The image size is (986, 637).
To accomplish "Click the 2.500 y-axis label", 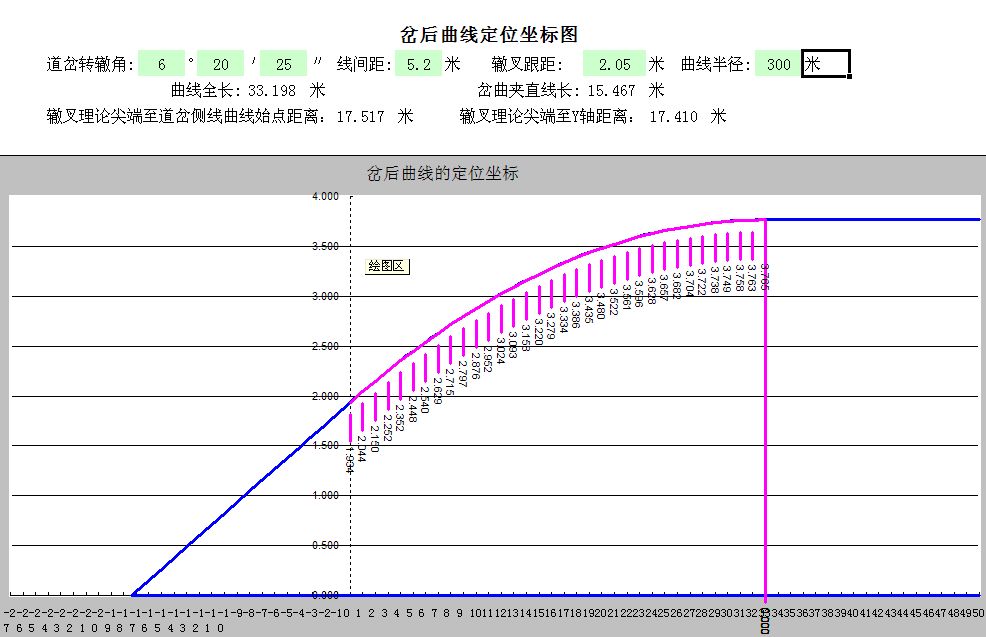I will click(325, 346).
